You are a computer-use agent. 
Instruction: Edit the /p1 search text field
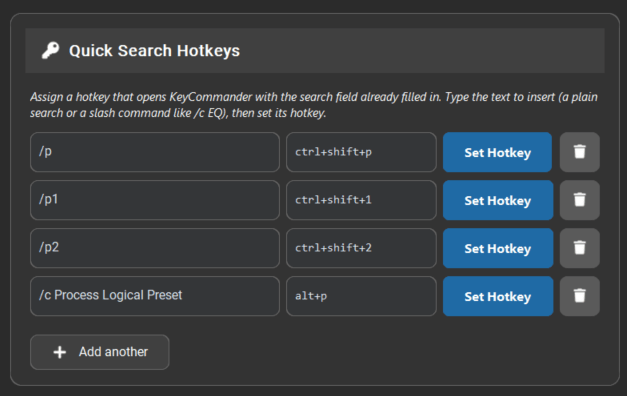tap(155, 200)
